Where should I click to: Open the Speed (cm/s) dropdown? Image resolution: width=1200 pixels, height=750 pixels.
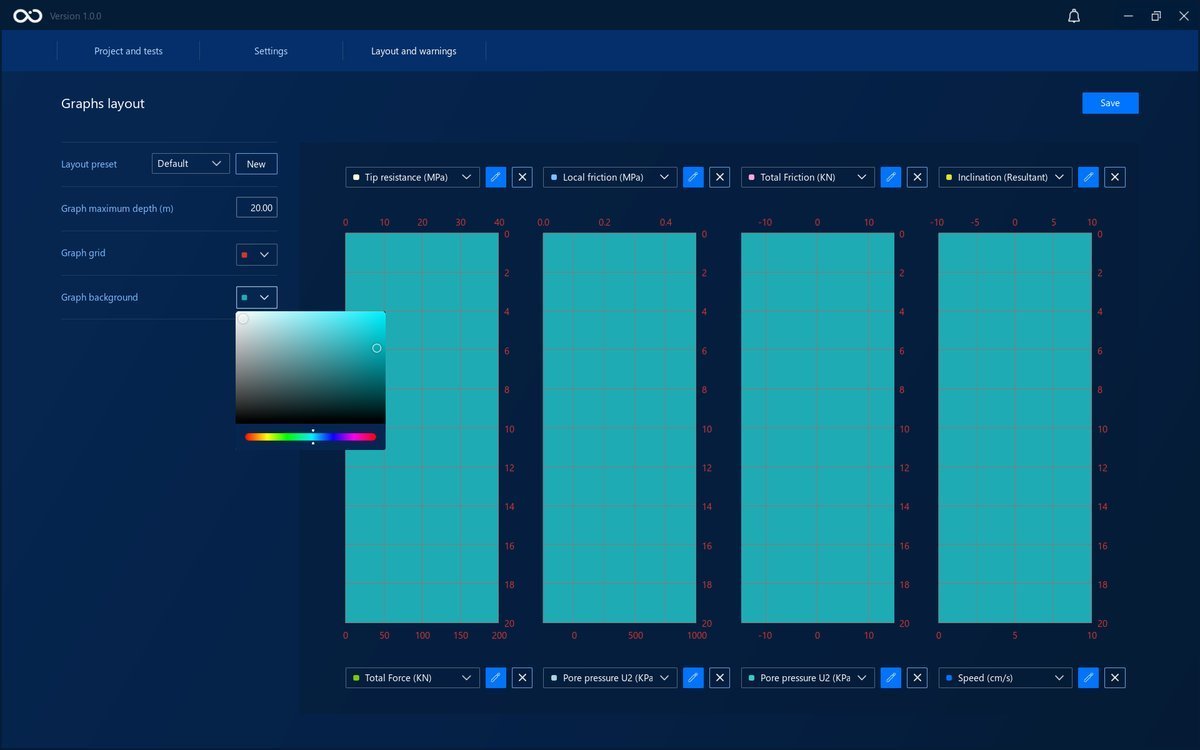1005,677
